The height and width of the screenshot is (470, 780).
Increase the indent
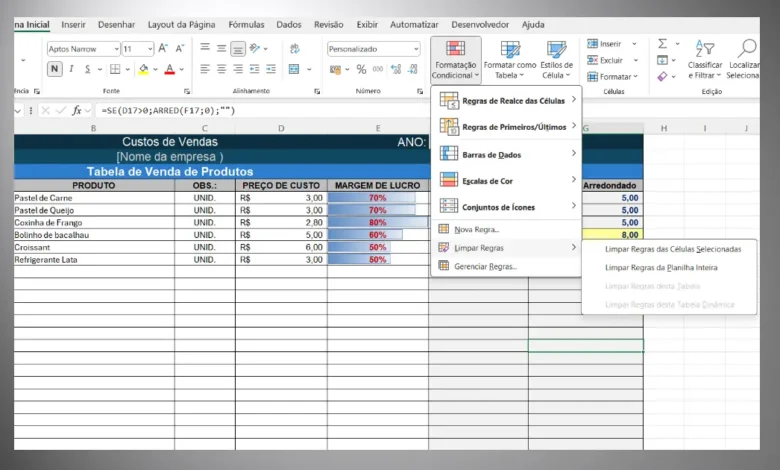click(x=271, y=69)
